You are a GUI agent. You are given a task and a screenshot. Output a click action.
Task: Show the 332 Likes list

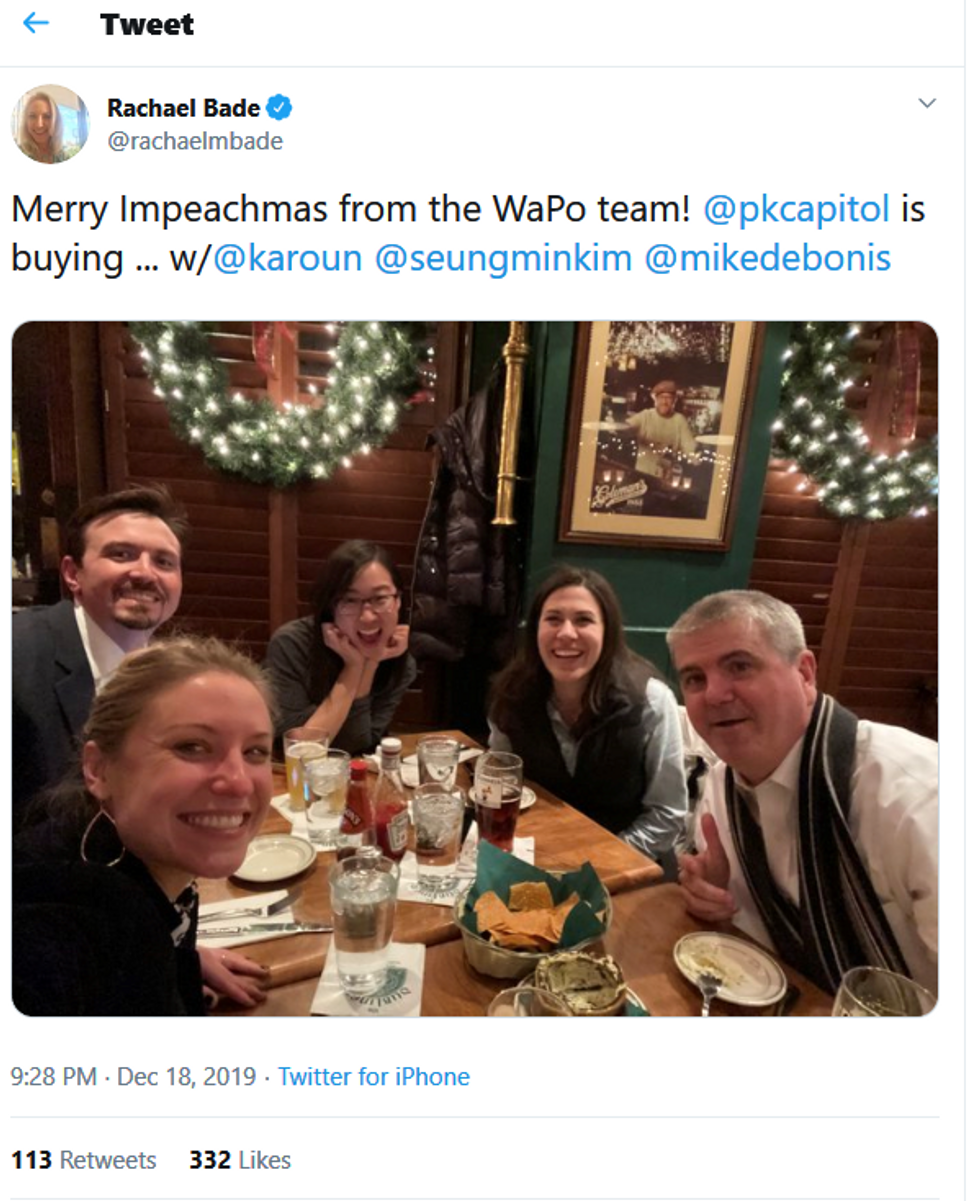240,1160
